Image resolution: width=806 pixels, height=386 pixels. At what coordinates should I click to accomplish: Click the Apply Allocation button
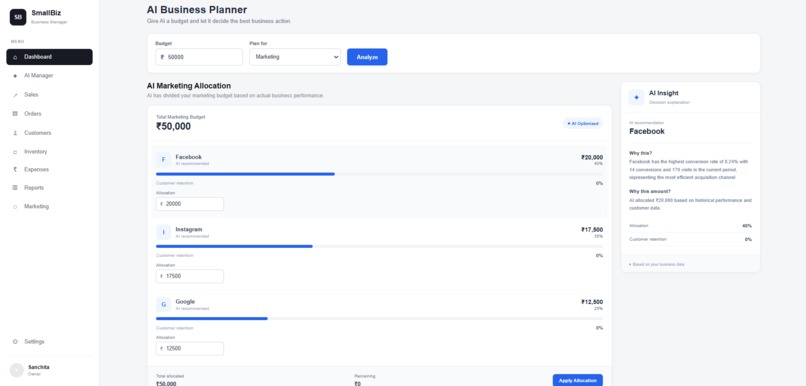(x=578, y=380)
